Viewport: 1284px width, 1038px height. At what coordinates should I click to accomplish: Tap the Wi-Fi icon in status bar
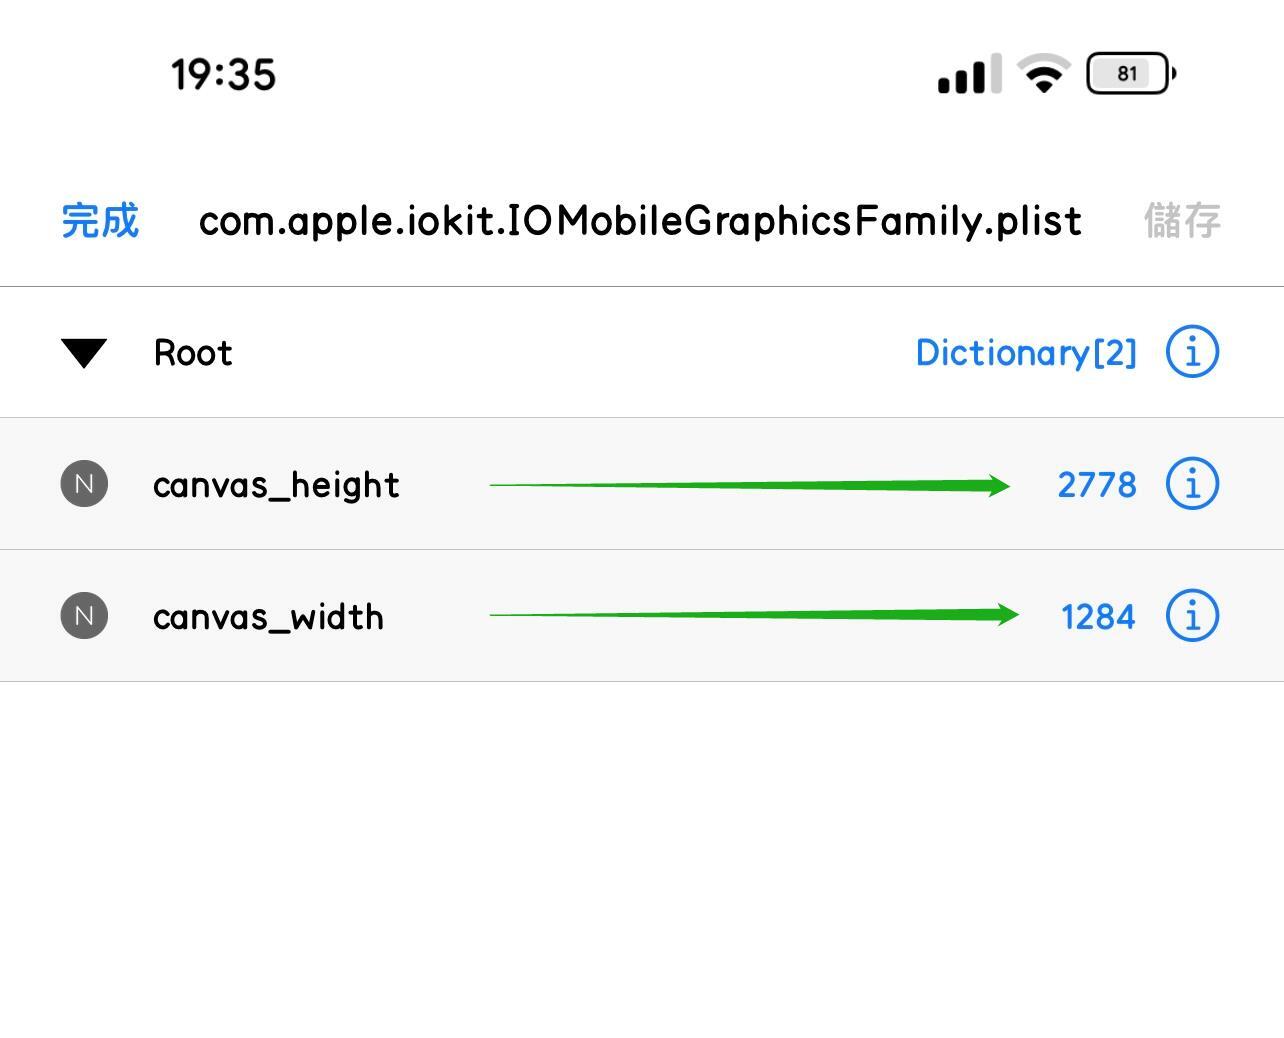click(1044, 74)
